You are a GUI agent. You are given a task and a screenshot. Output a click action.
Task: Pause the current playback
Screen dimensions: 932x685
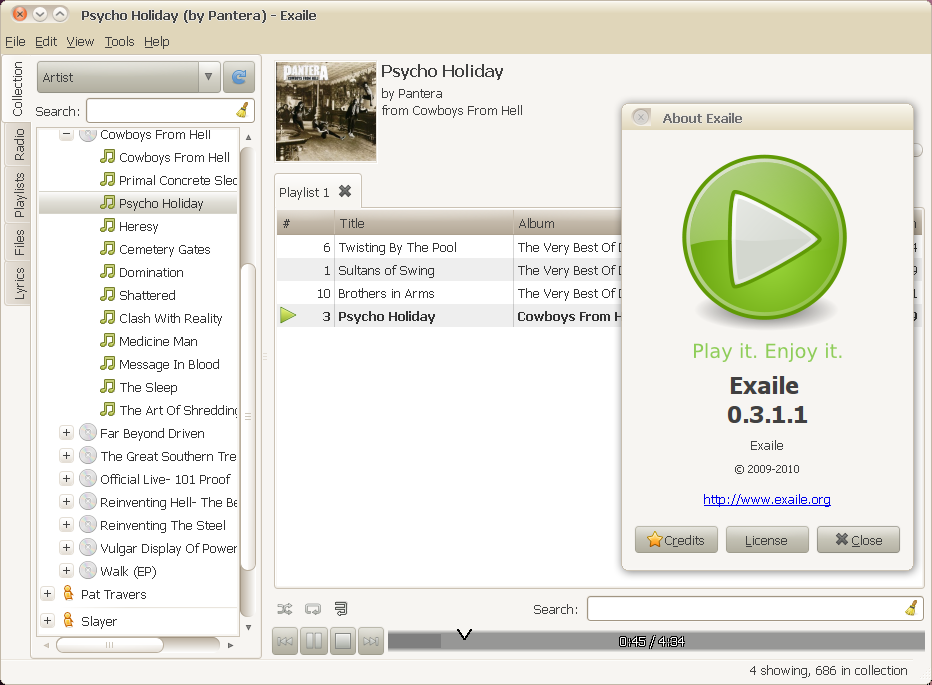point(314,641)
